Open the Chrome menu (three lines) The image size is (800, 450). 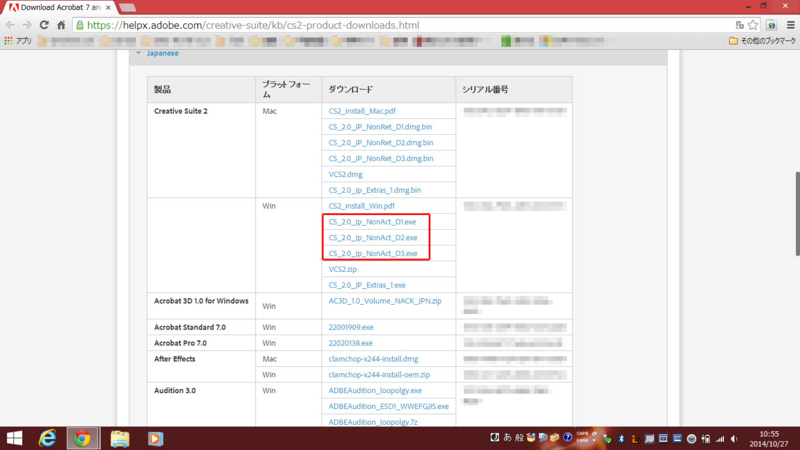click(x=790, y=25)
